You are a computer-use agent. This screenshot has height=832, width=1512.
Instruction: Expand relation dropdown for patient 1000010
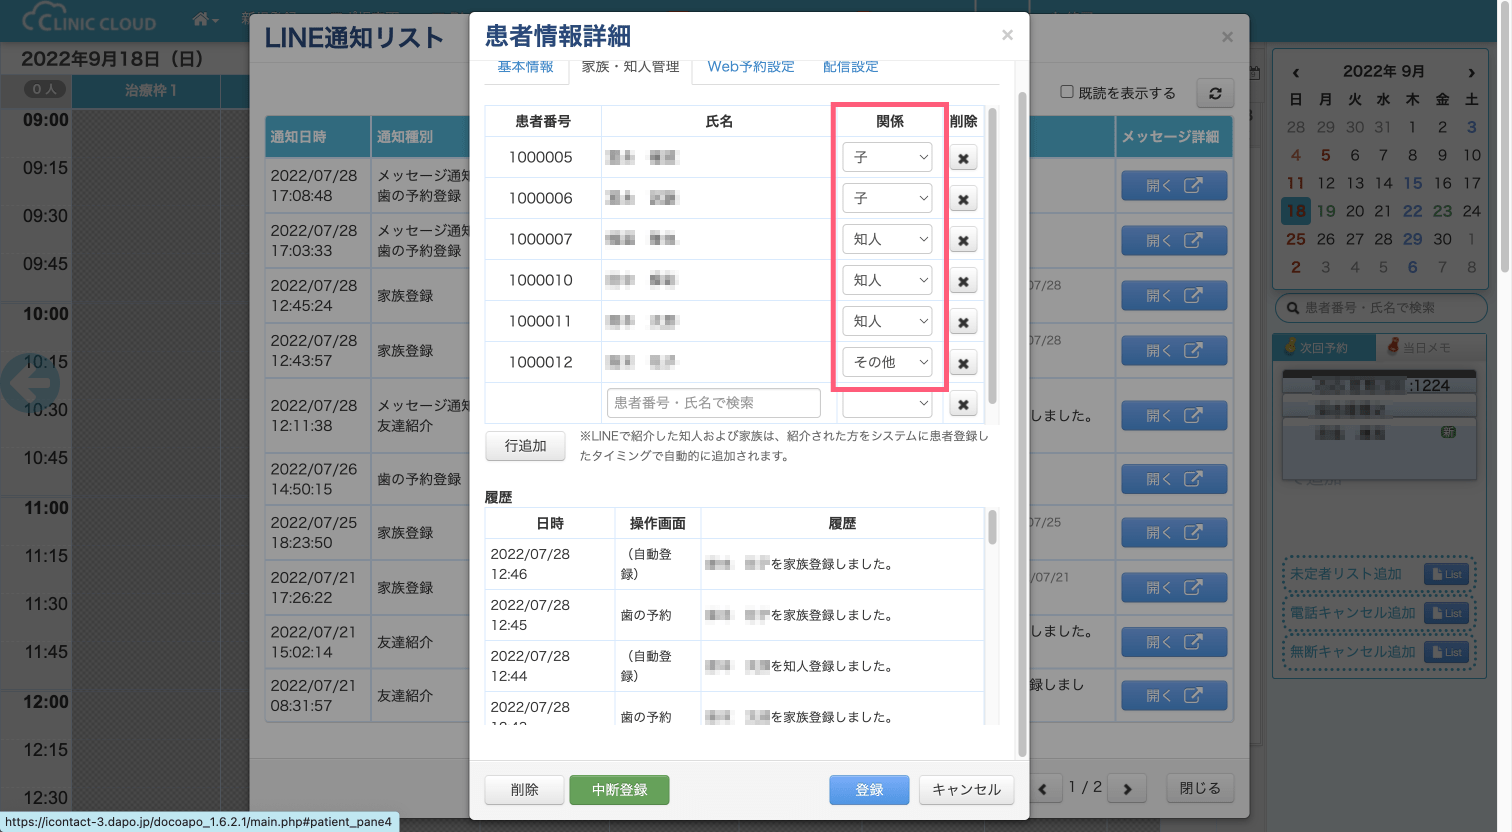(x=887, y=280)
